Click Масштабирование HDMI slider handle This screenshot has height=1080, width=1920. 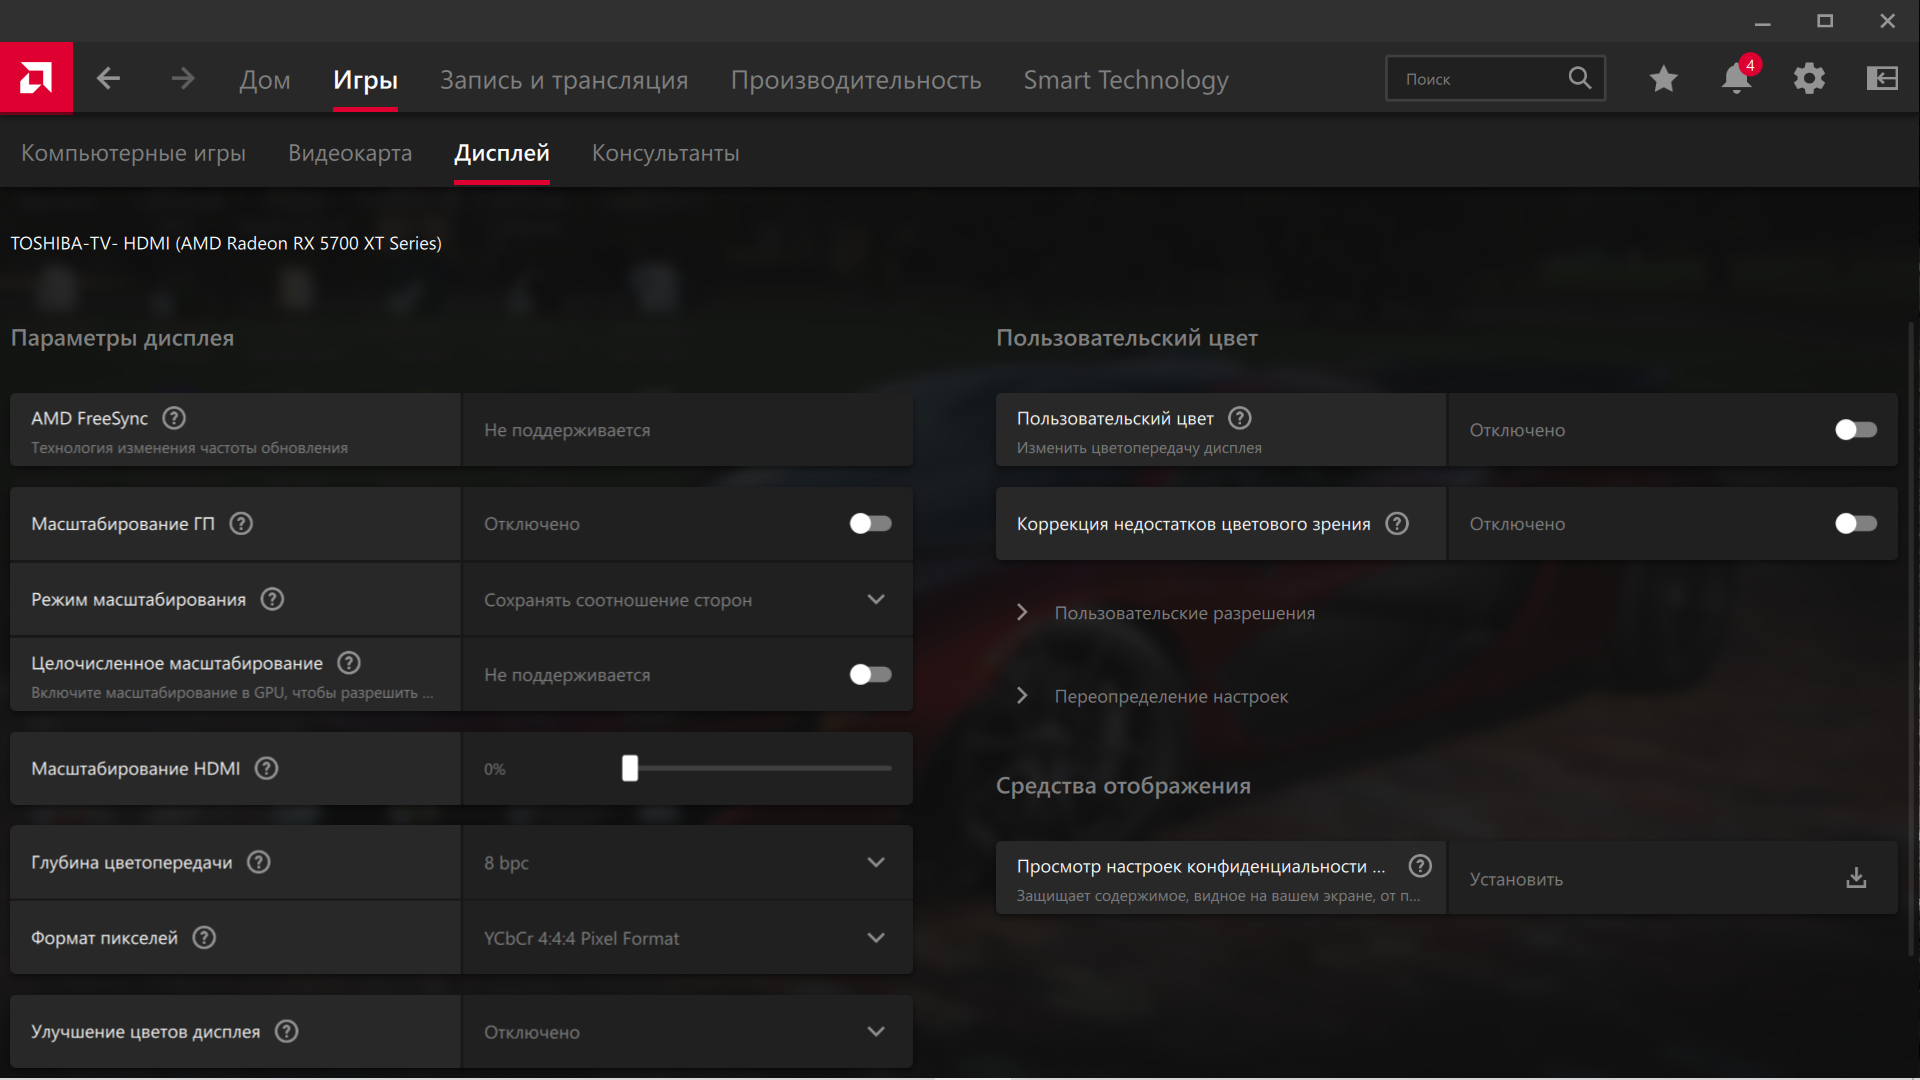click(630, 768)
